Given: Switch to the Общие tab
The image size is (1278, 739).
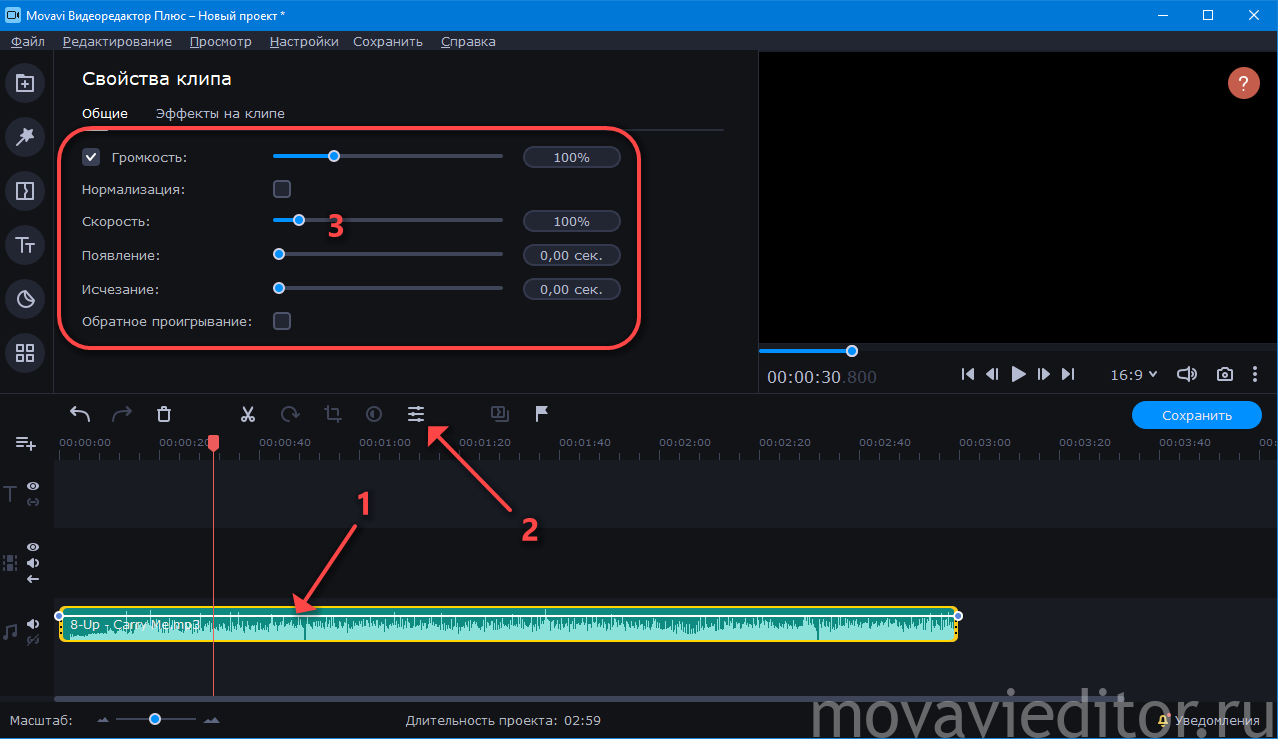Looking at the screenshot, I should pyautogui.click(x=105, y=113).
